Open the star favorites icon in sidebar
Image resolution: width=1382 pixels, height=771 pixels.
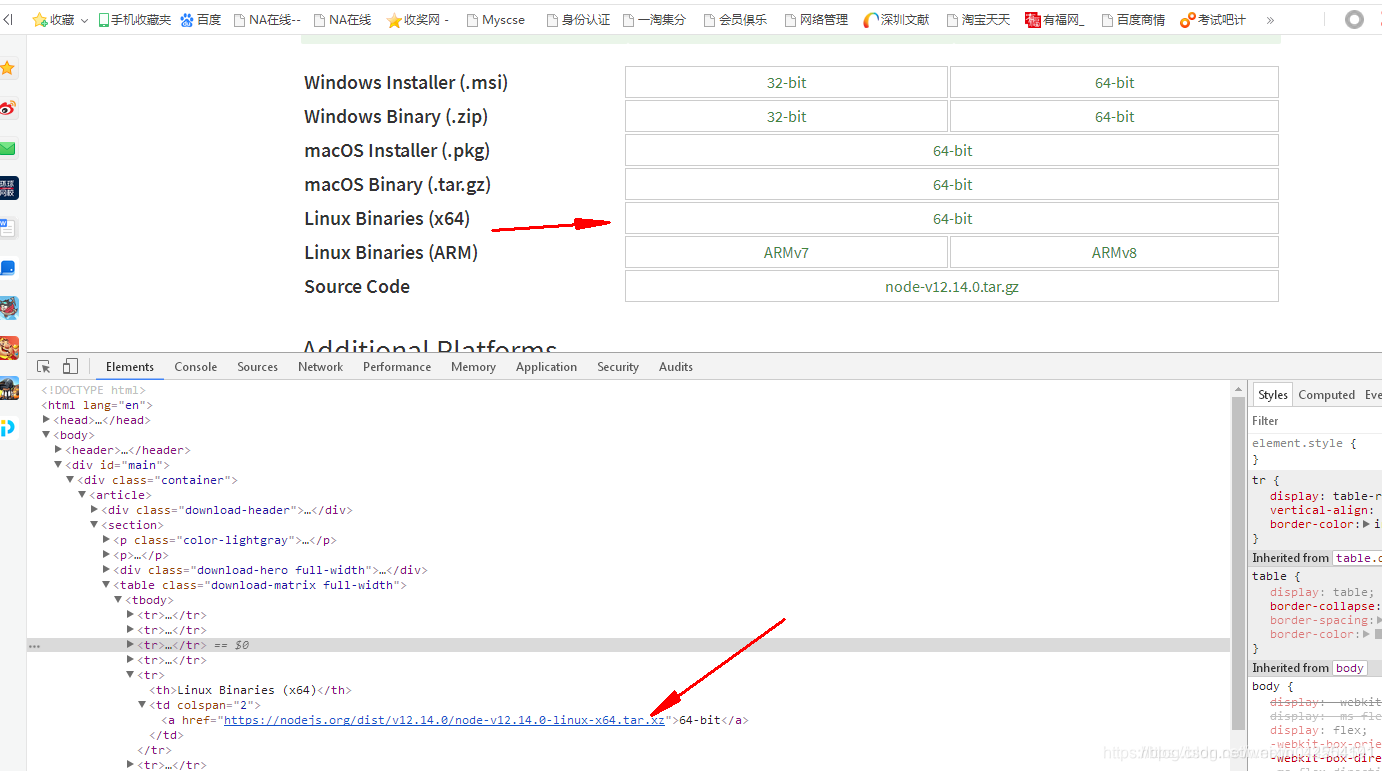coord(8,68)
